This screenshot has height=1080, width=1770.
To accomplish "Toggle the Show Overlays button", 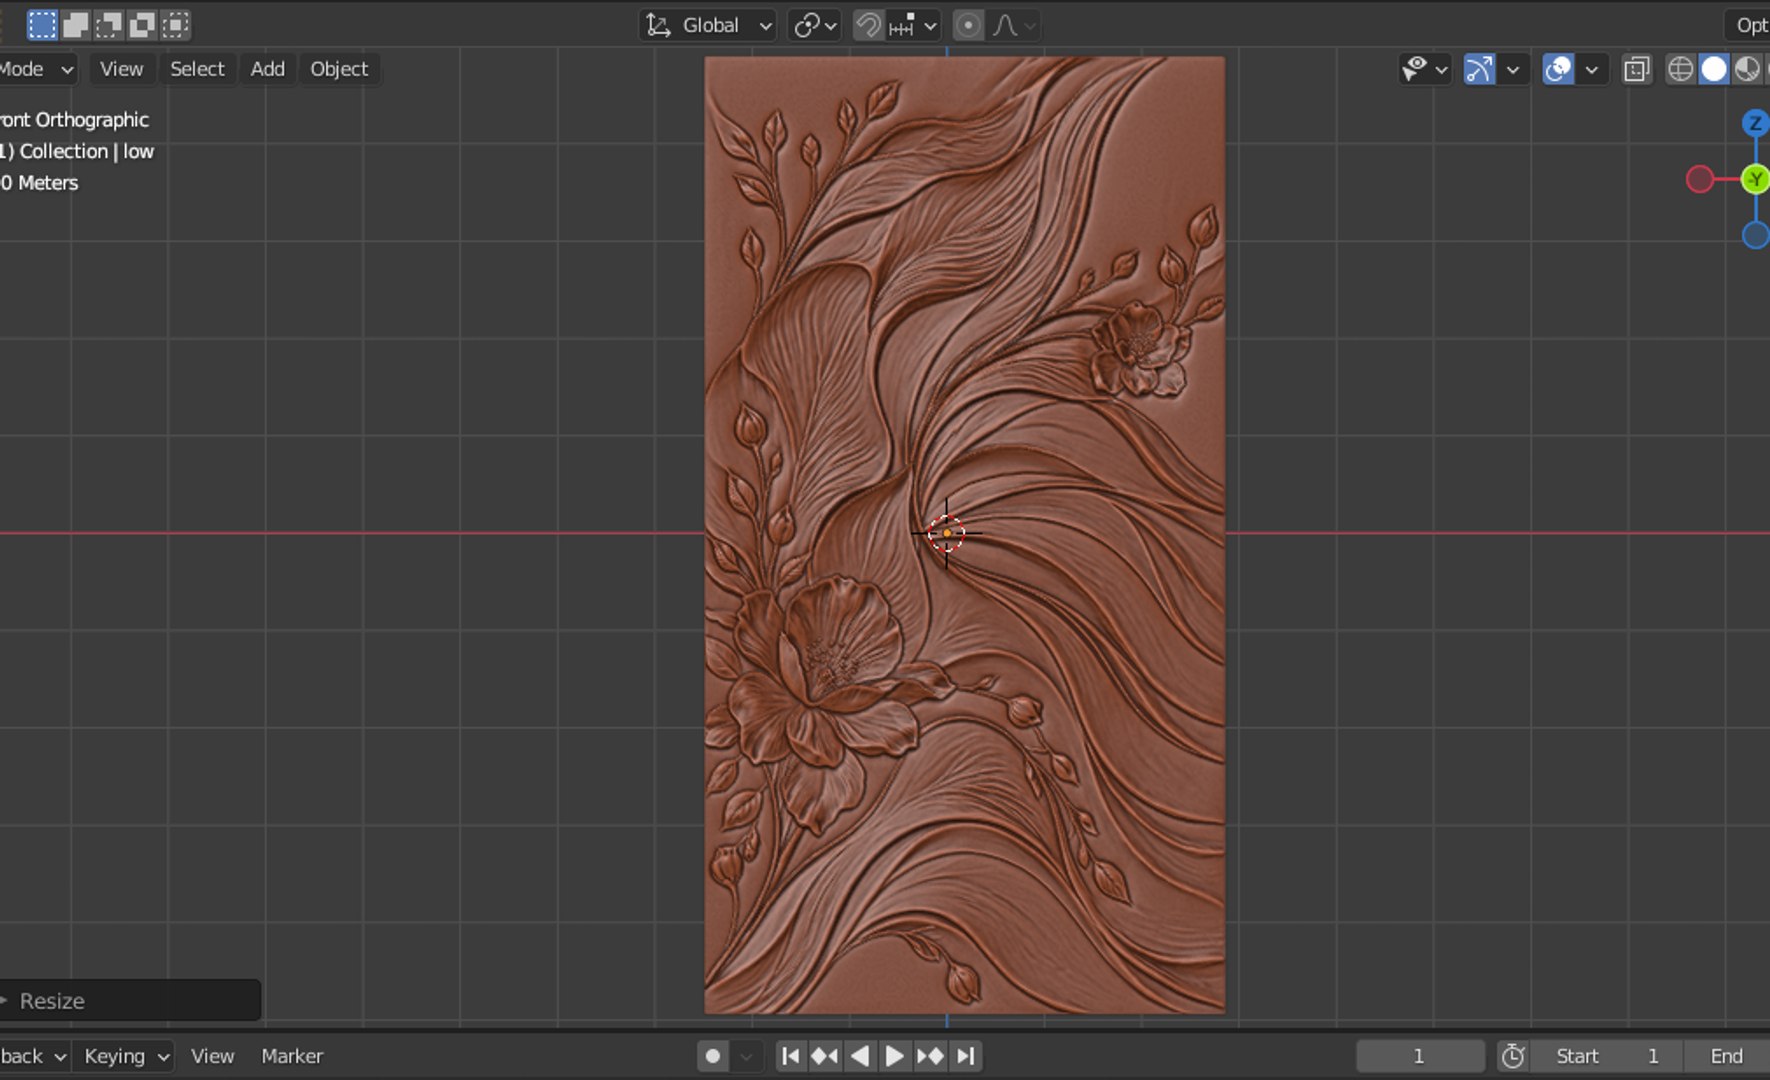I will tap(1558, 69).
